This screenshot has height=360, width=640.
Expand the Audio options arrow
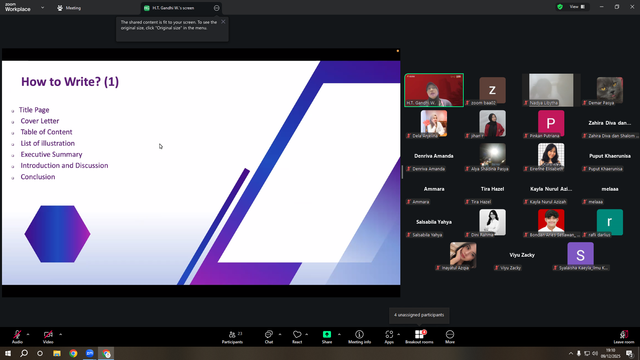[28, 334]
